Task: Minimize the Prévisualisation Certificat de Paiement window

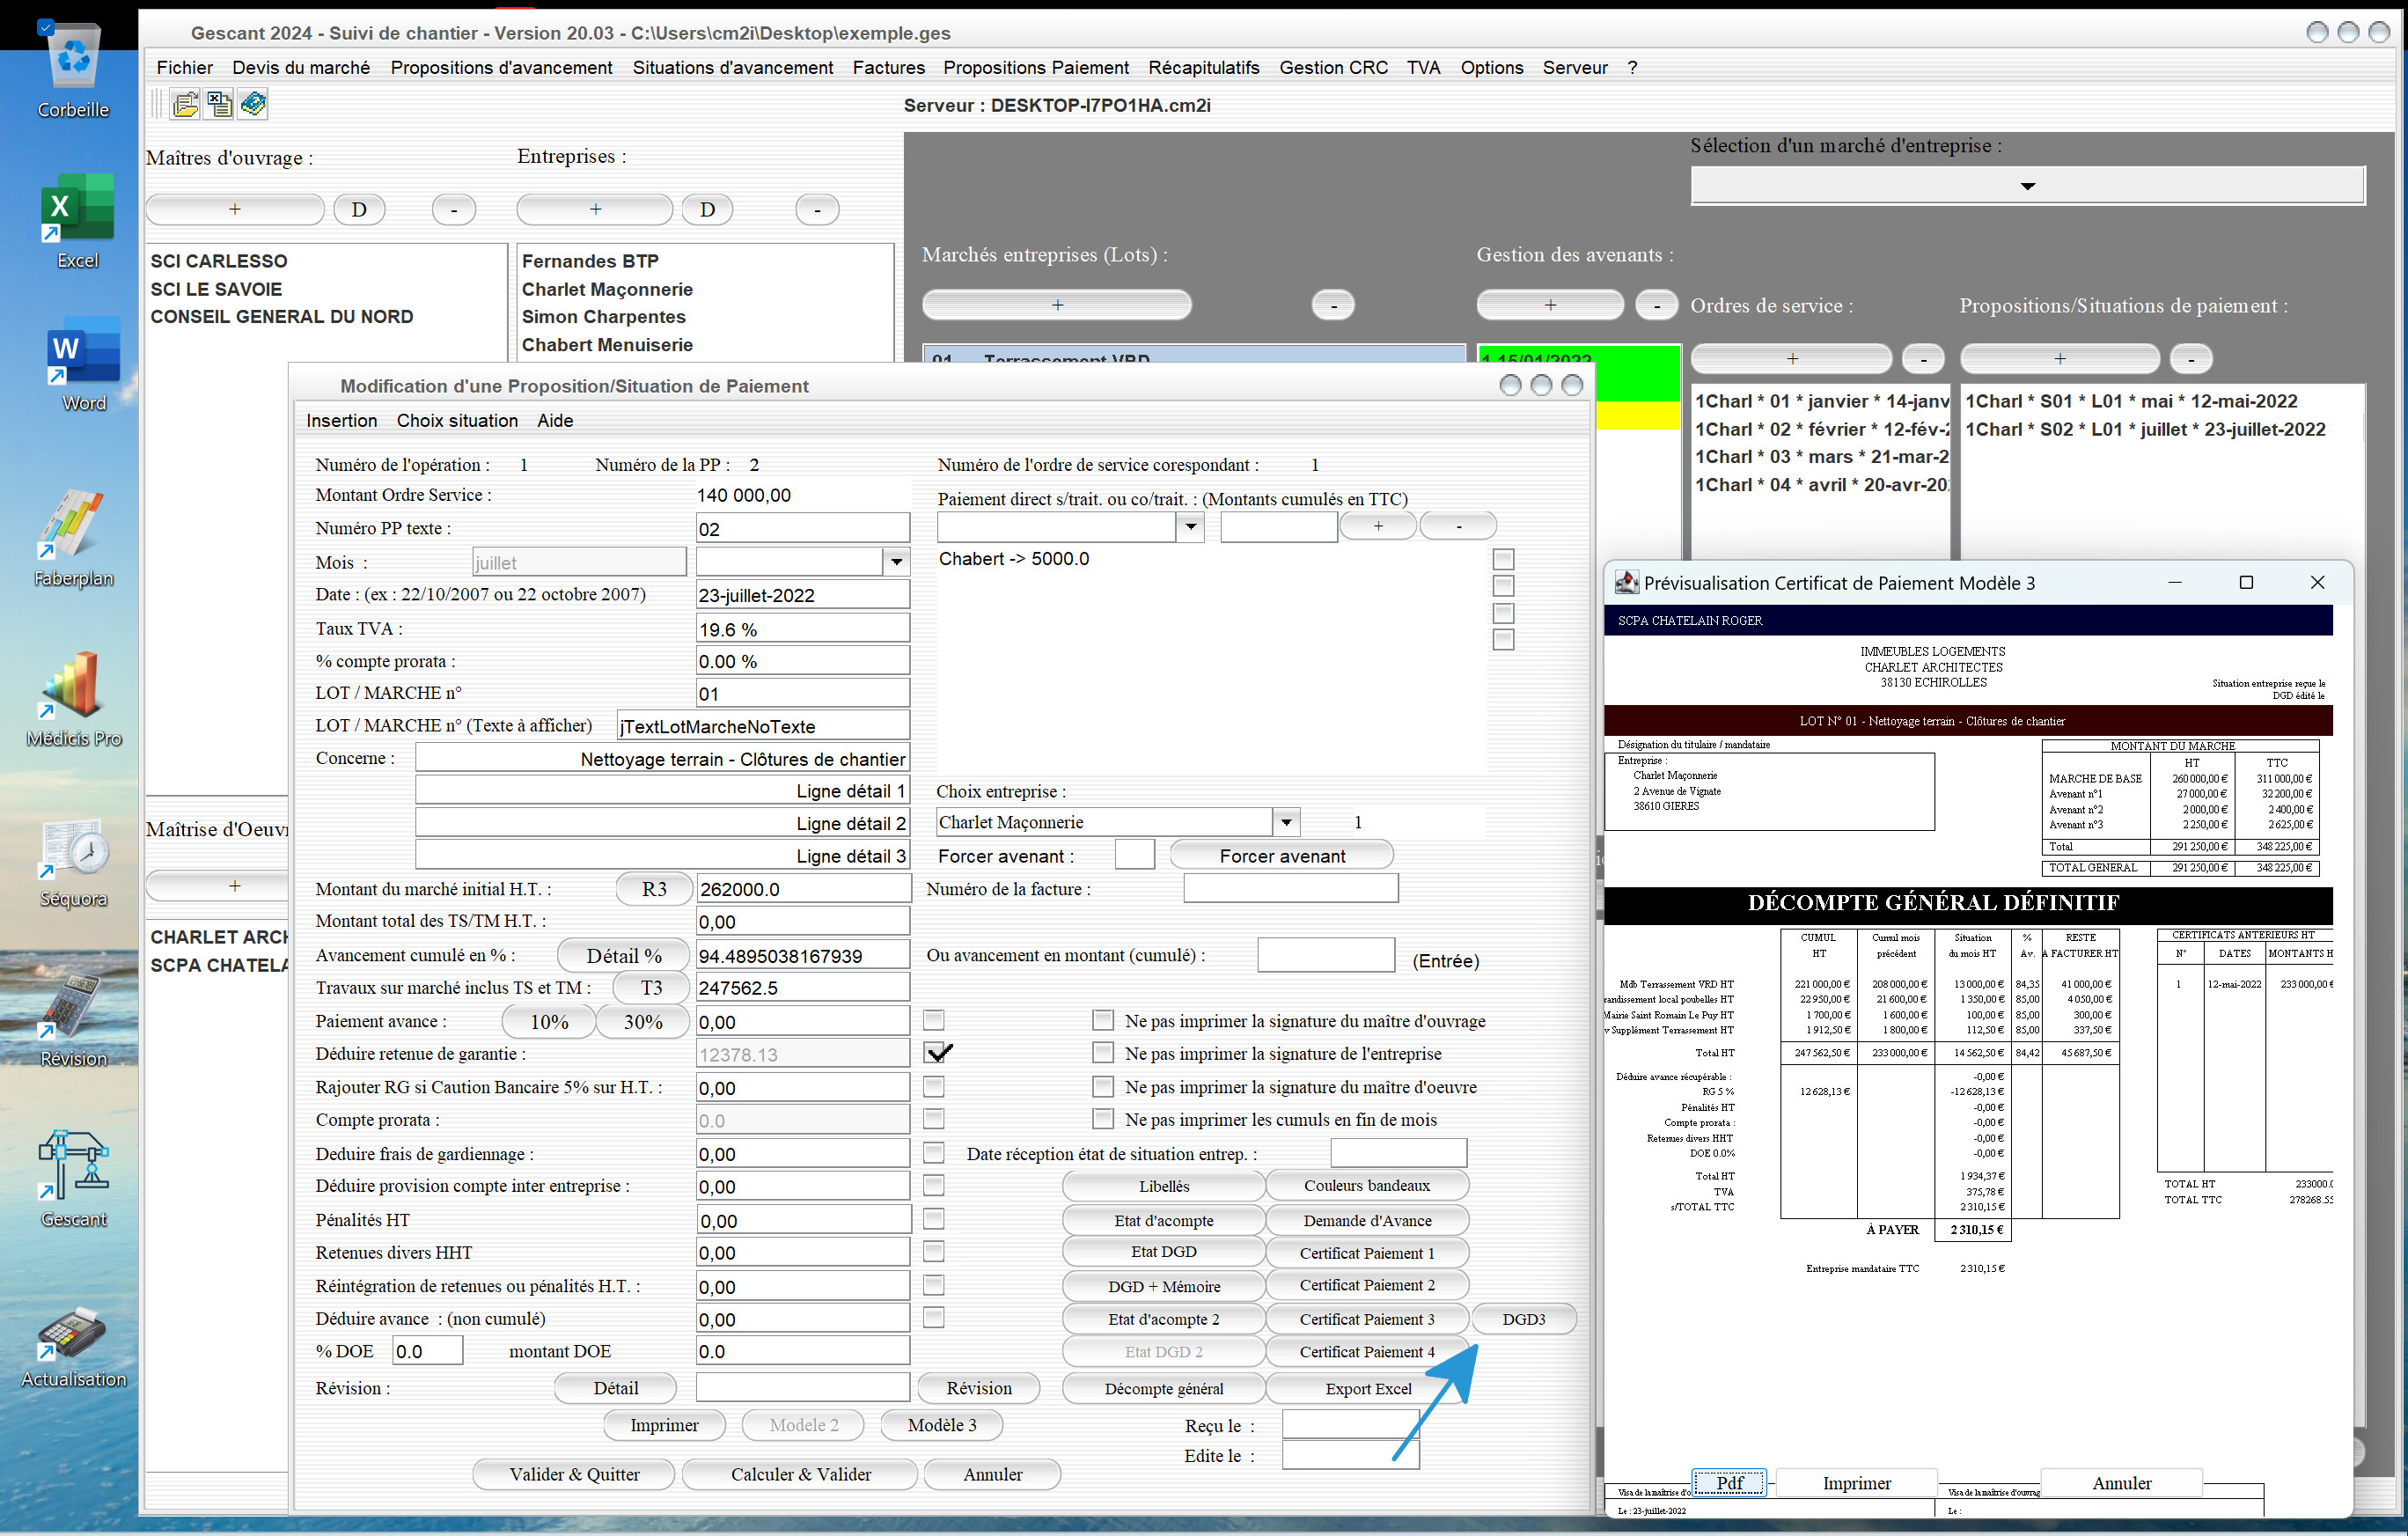Action: click(2174, 582)
